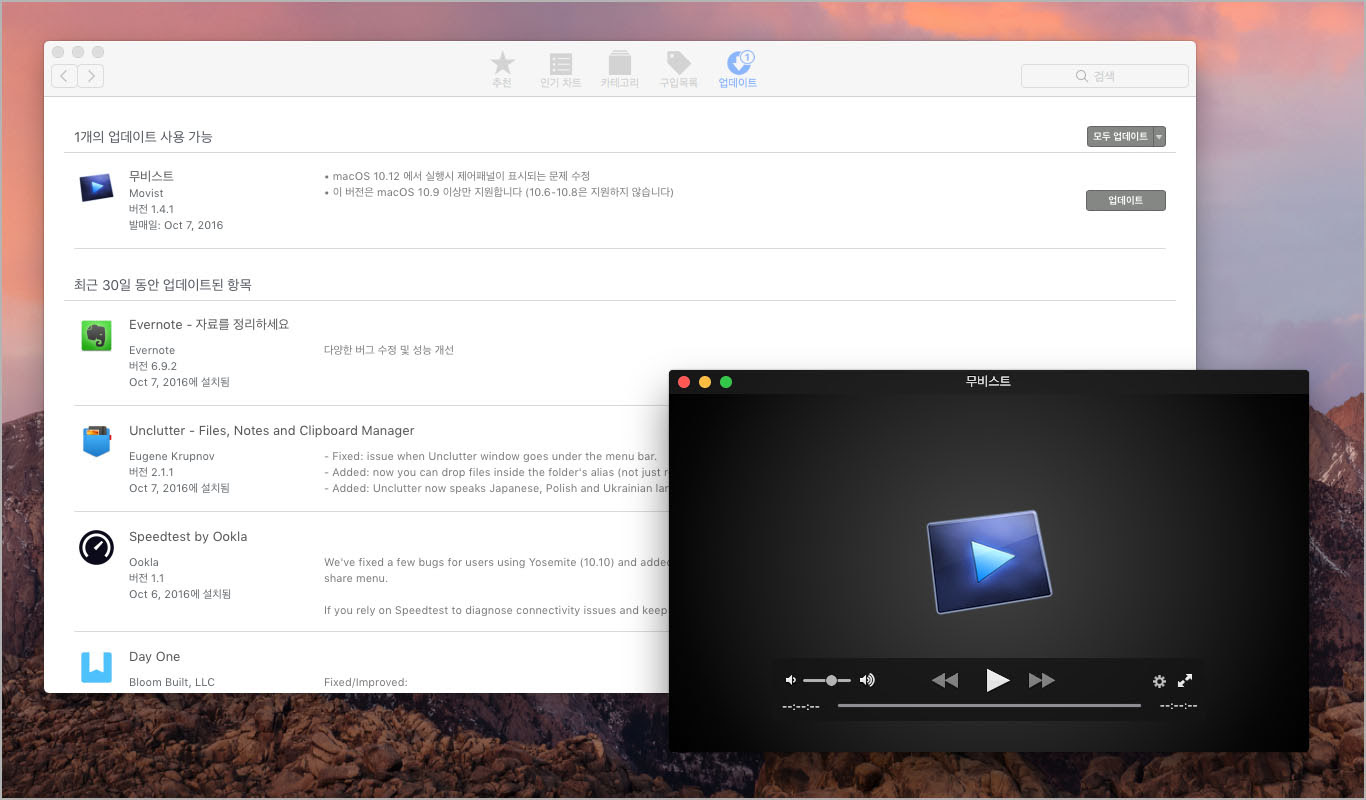The height and width of the screenshot is (800, 1366).
Task: Click the fast-forward button in Movist
Action: pyautogui.click(x=1042, y=680)
